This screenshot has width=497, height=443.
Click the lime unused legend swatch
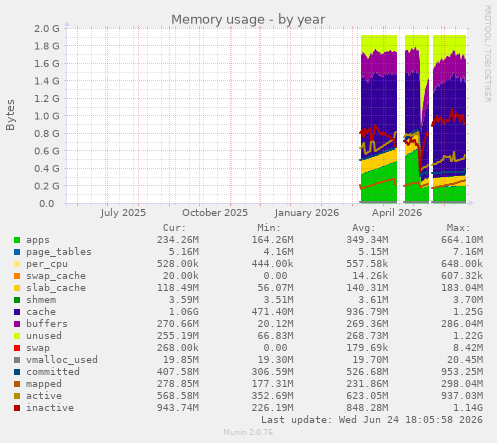[x=17, y=336]
